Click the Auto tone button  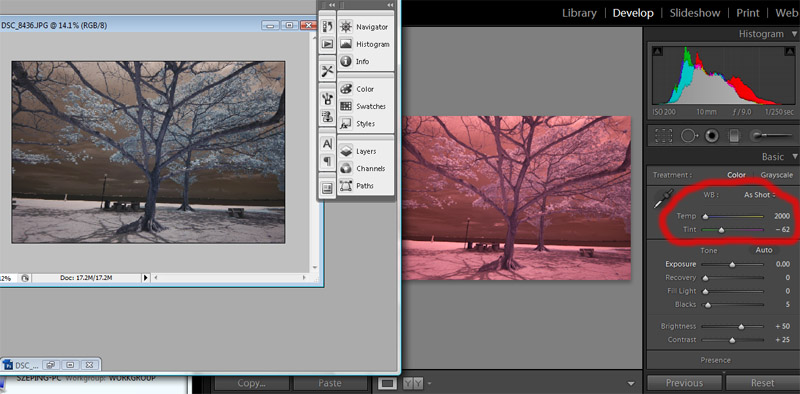click(764, 250)
